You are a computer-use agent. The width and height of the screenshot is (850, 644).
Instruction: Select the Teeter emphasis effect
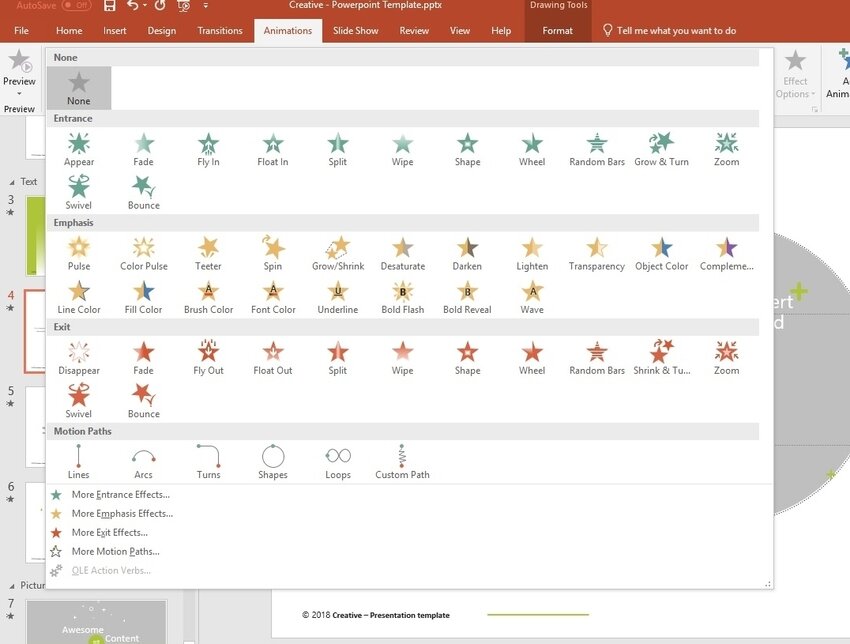(208, 253)
